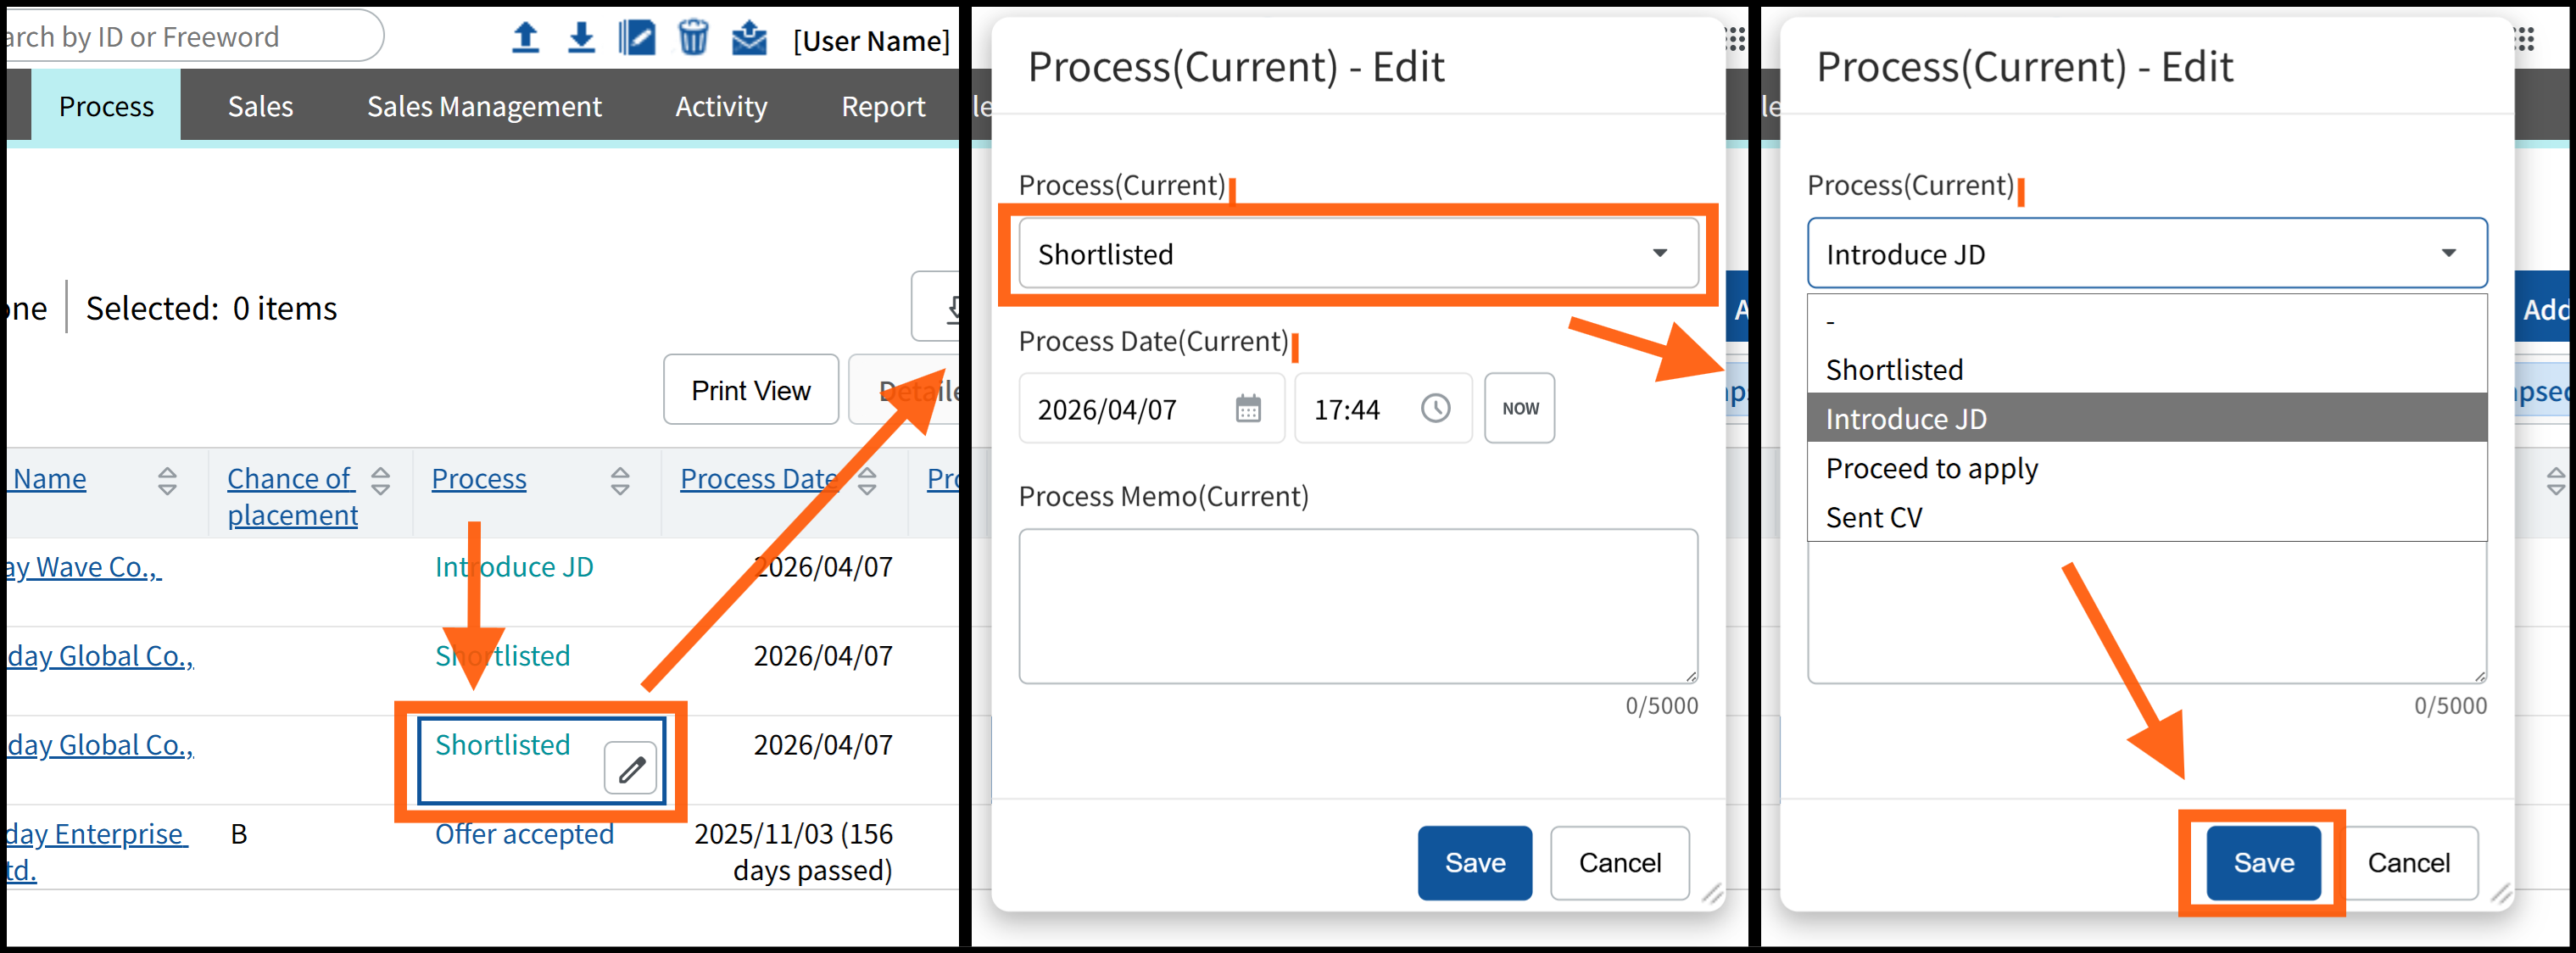
Task: Toggle sort arrows on Name column
Action: coord(167,481)
